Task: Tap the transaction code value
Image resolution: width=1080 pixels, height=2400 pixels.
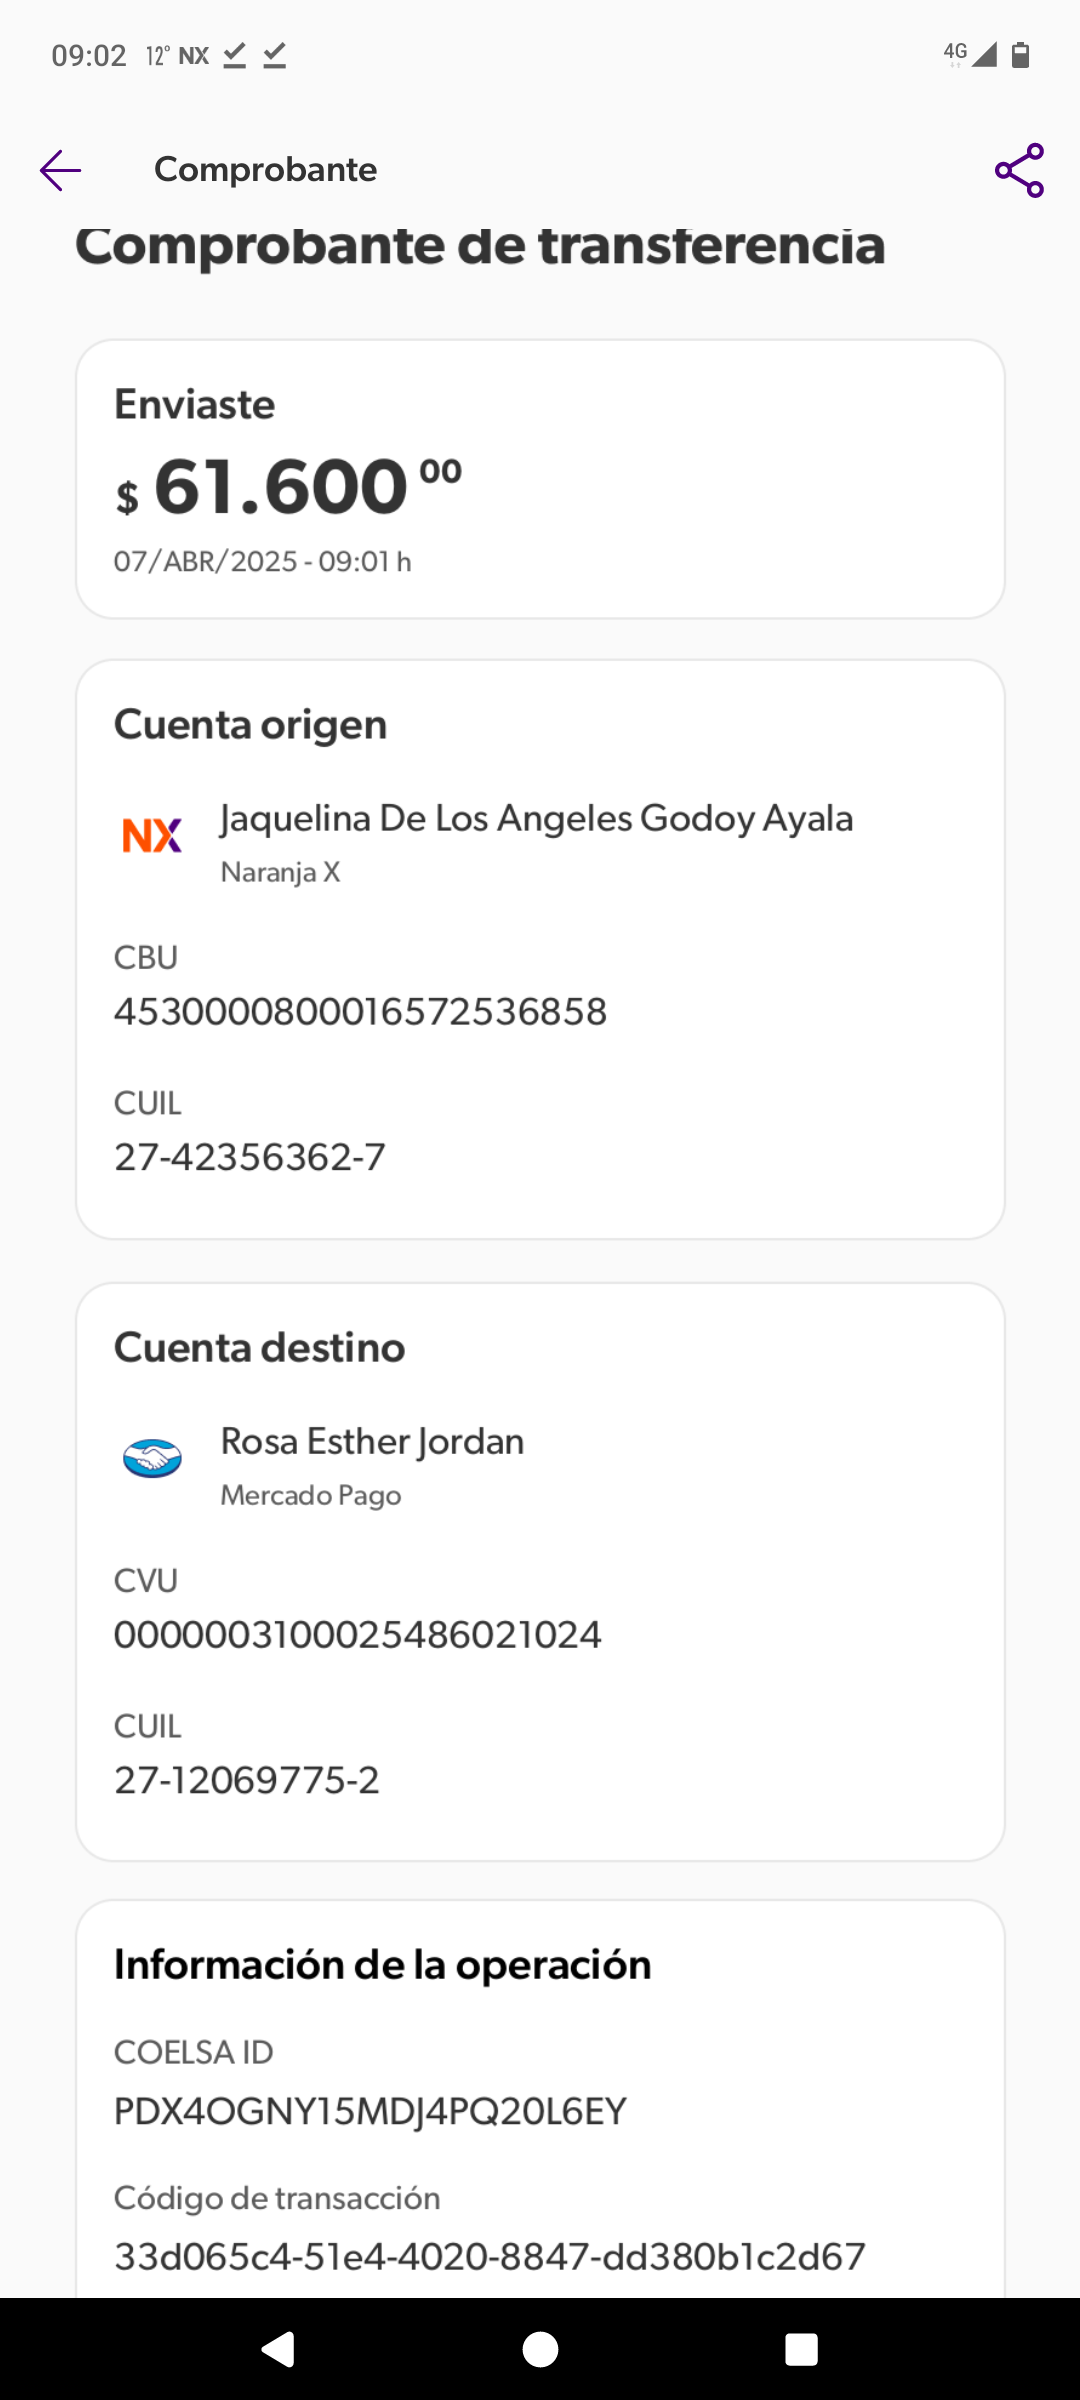Action: coord(489,2257)
